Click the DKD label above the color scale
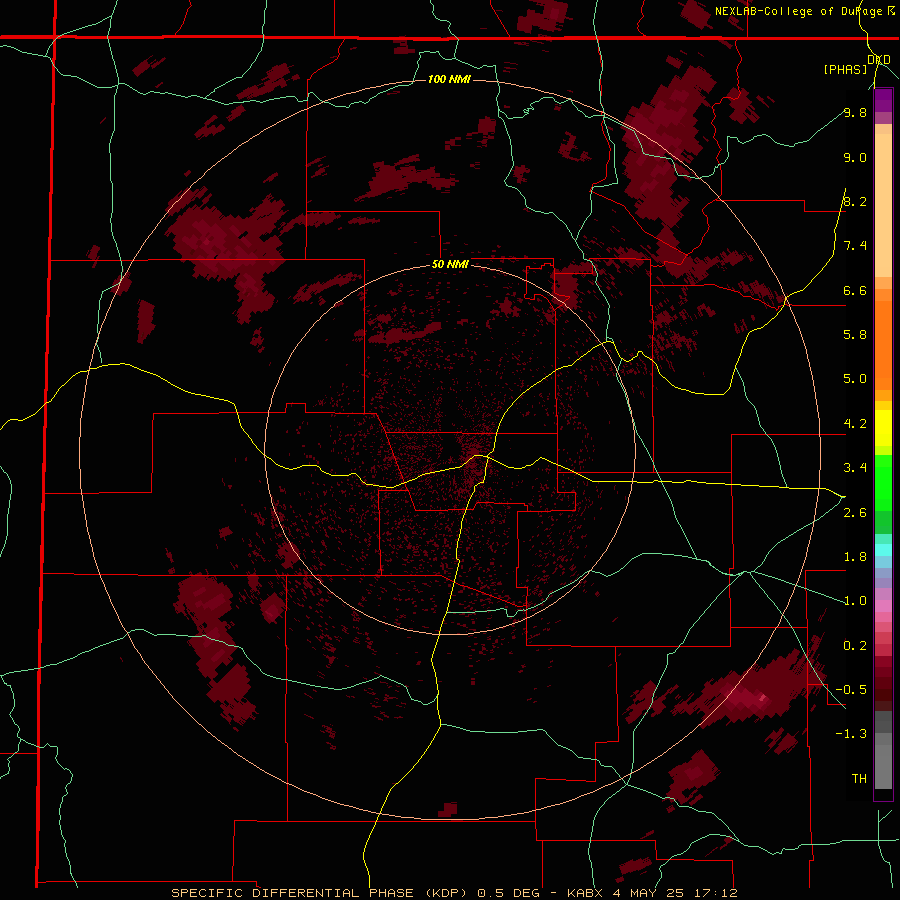Viewport: 900px width, 900px height. pyautogui.click(x=878, y=59)
